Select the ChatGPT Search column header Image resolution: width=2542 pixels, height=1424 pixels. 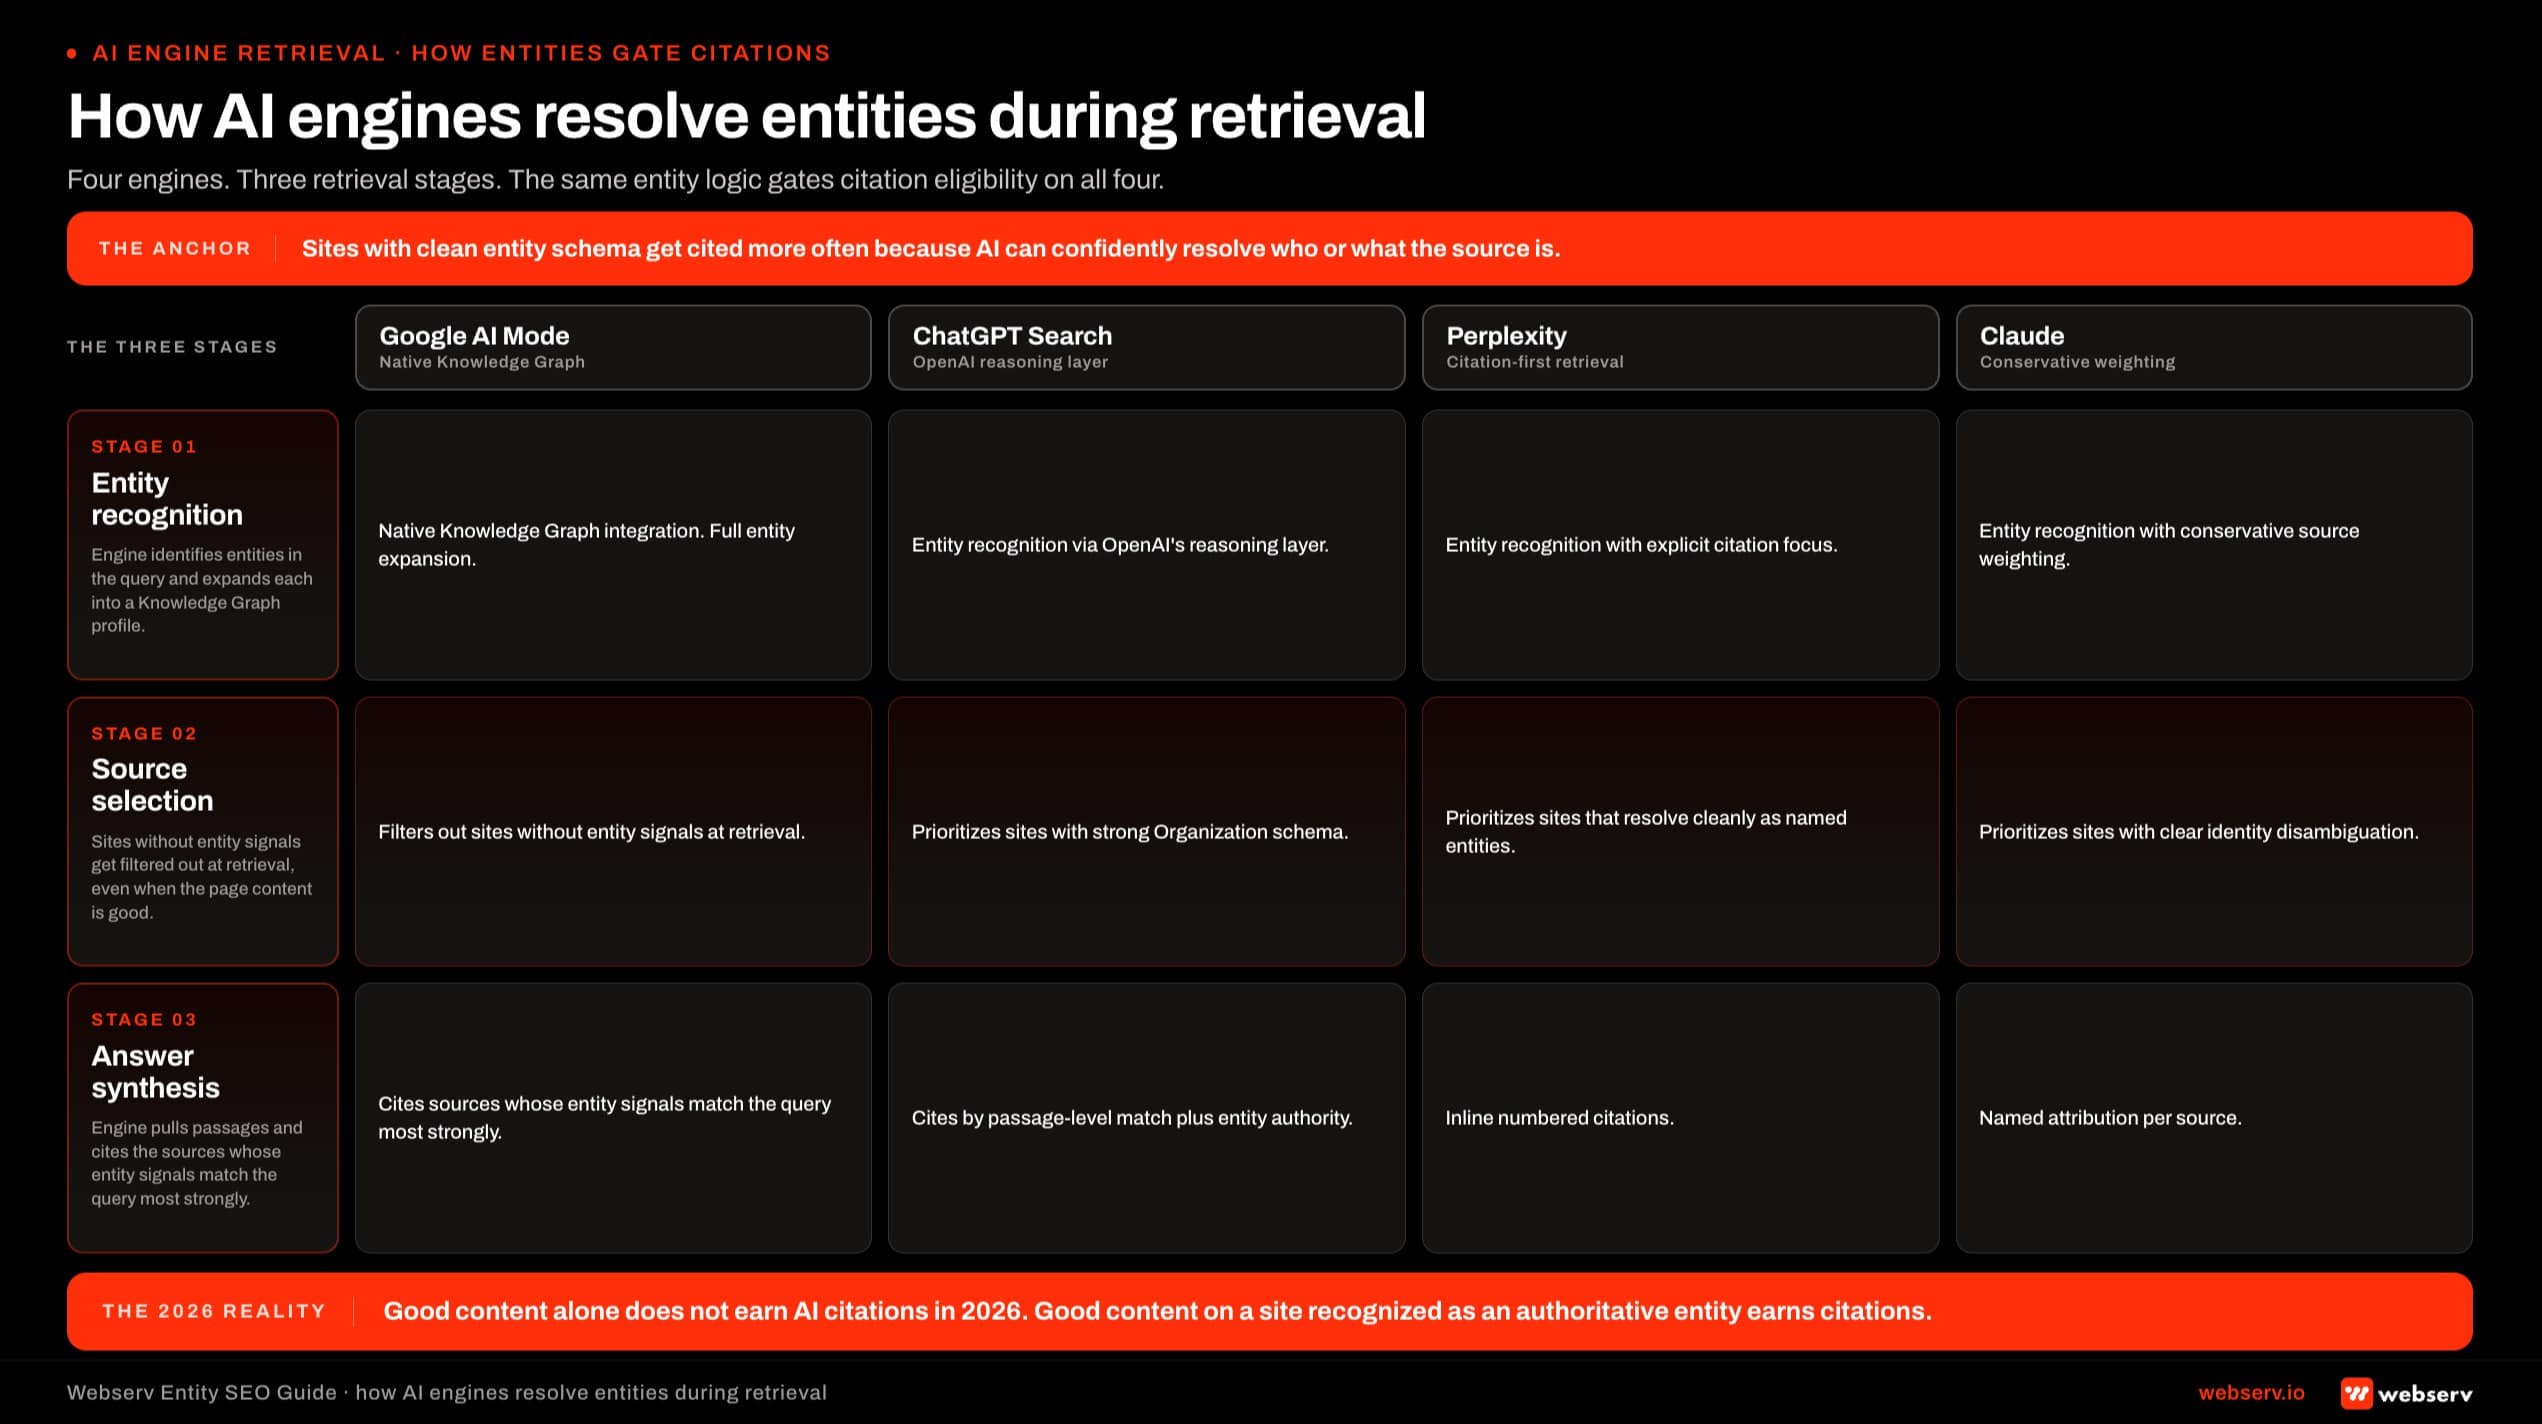click(x=1146, y=347)
